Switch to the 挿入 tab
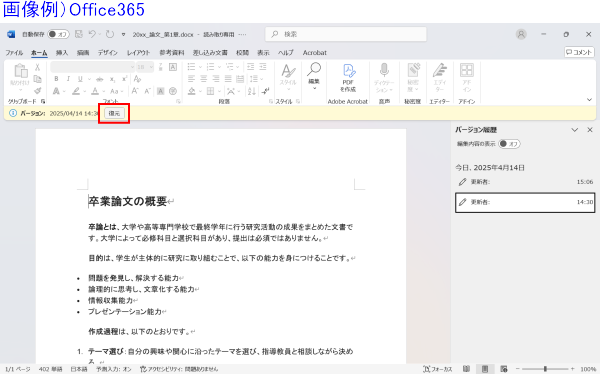The width and height of the screenshot is (600, 374). point(62,53)
